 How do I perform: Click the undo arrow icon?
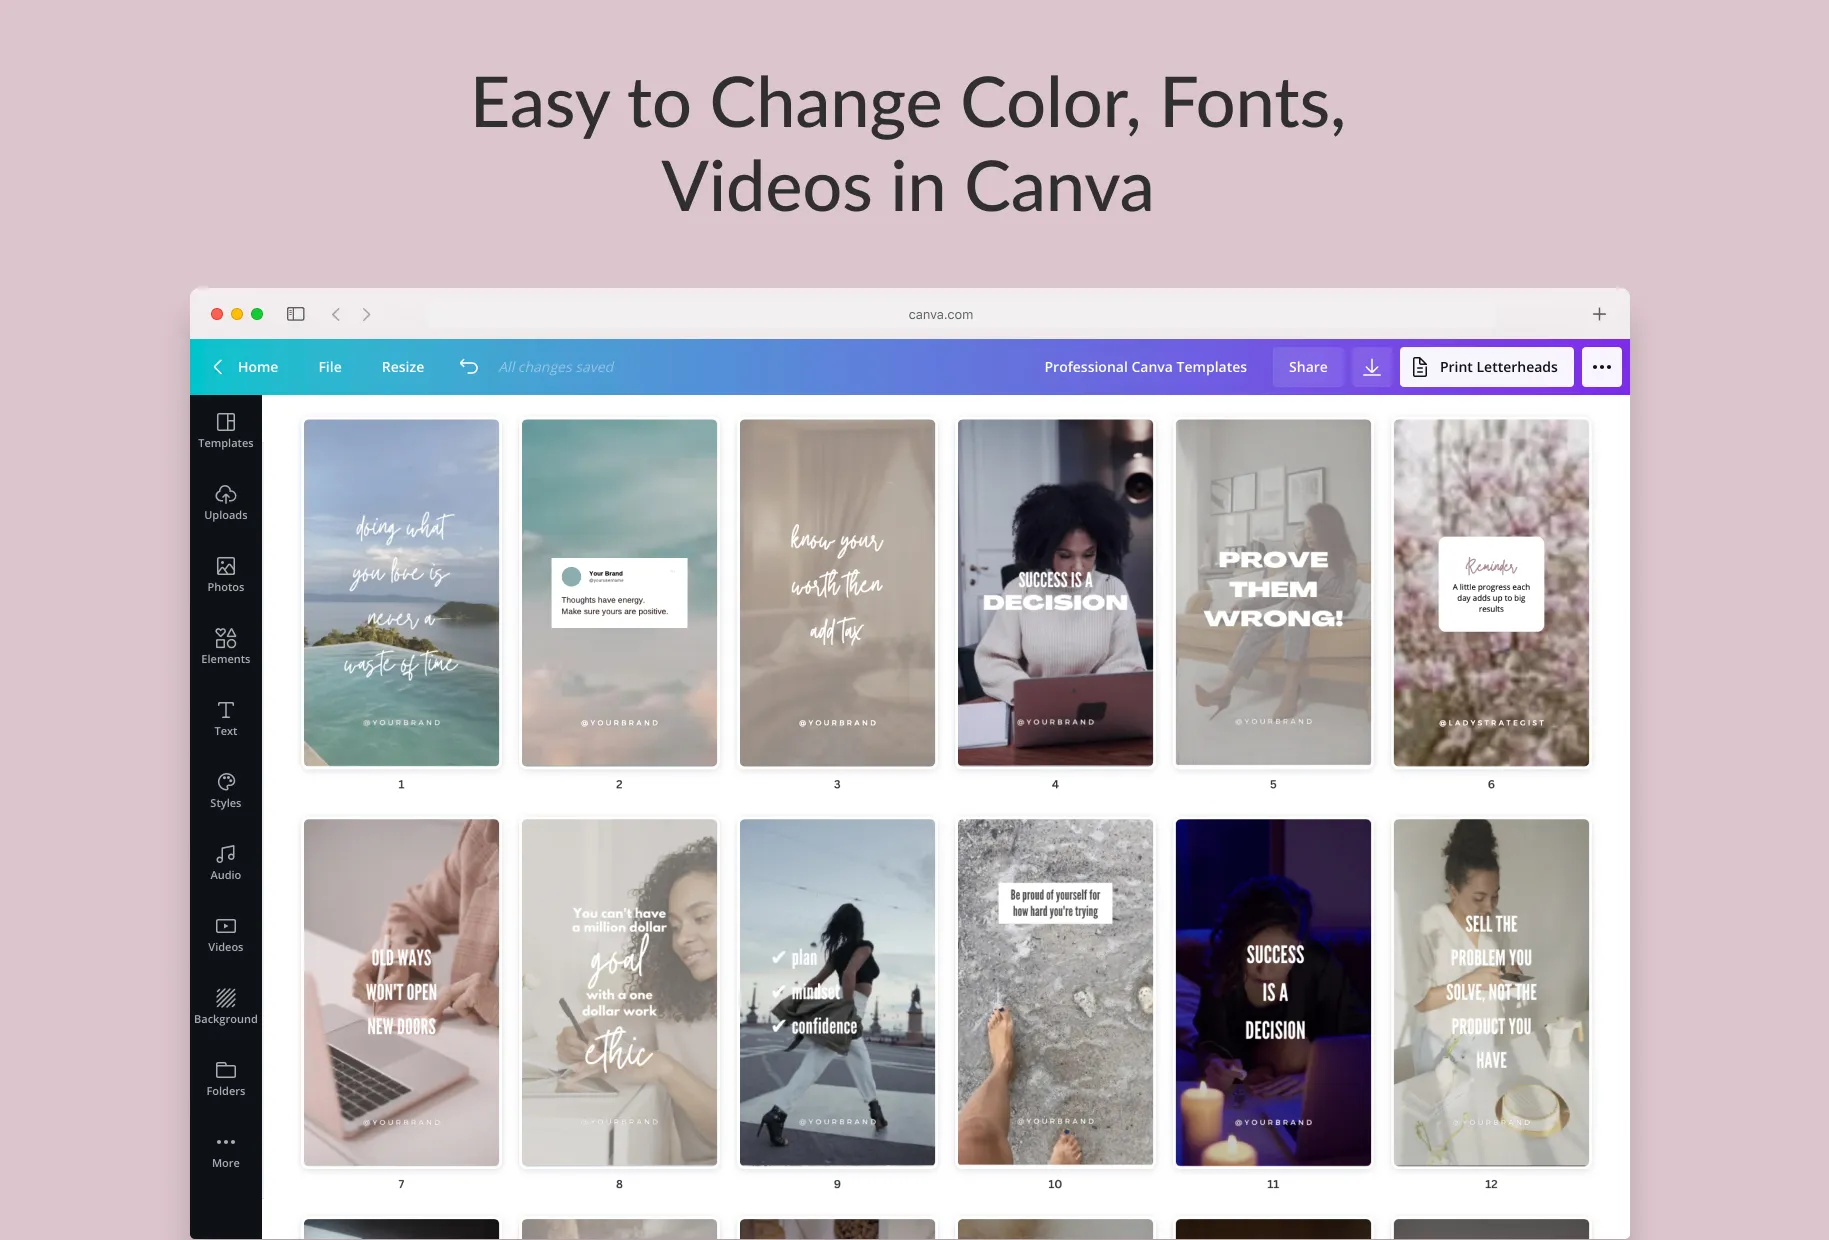(469, 366)
